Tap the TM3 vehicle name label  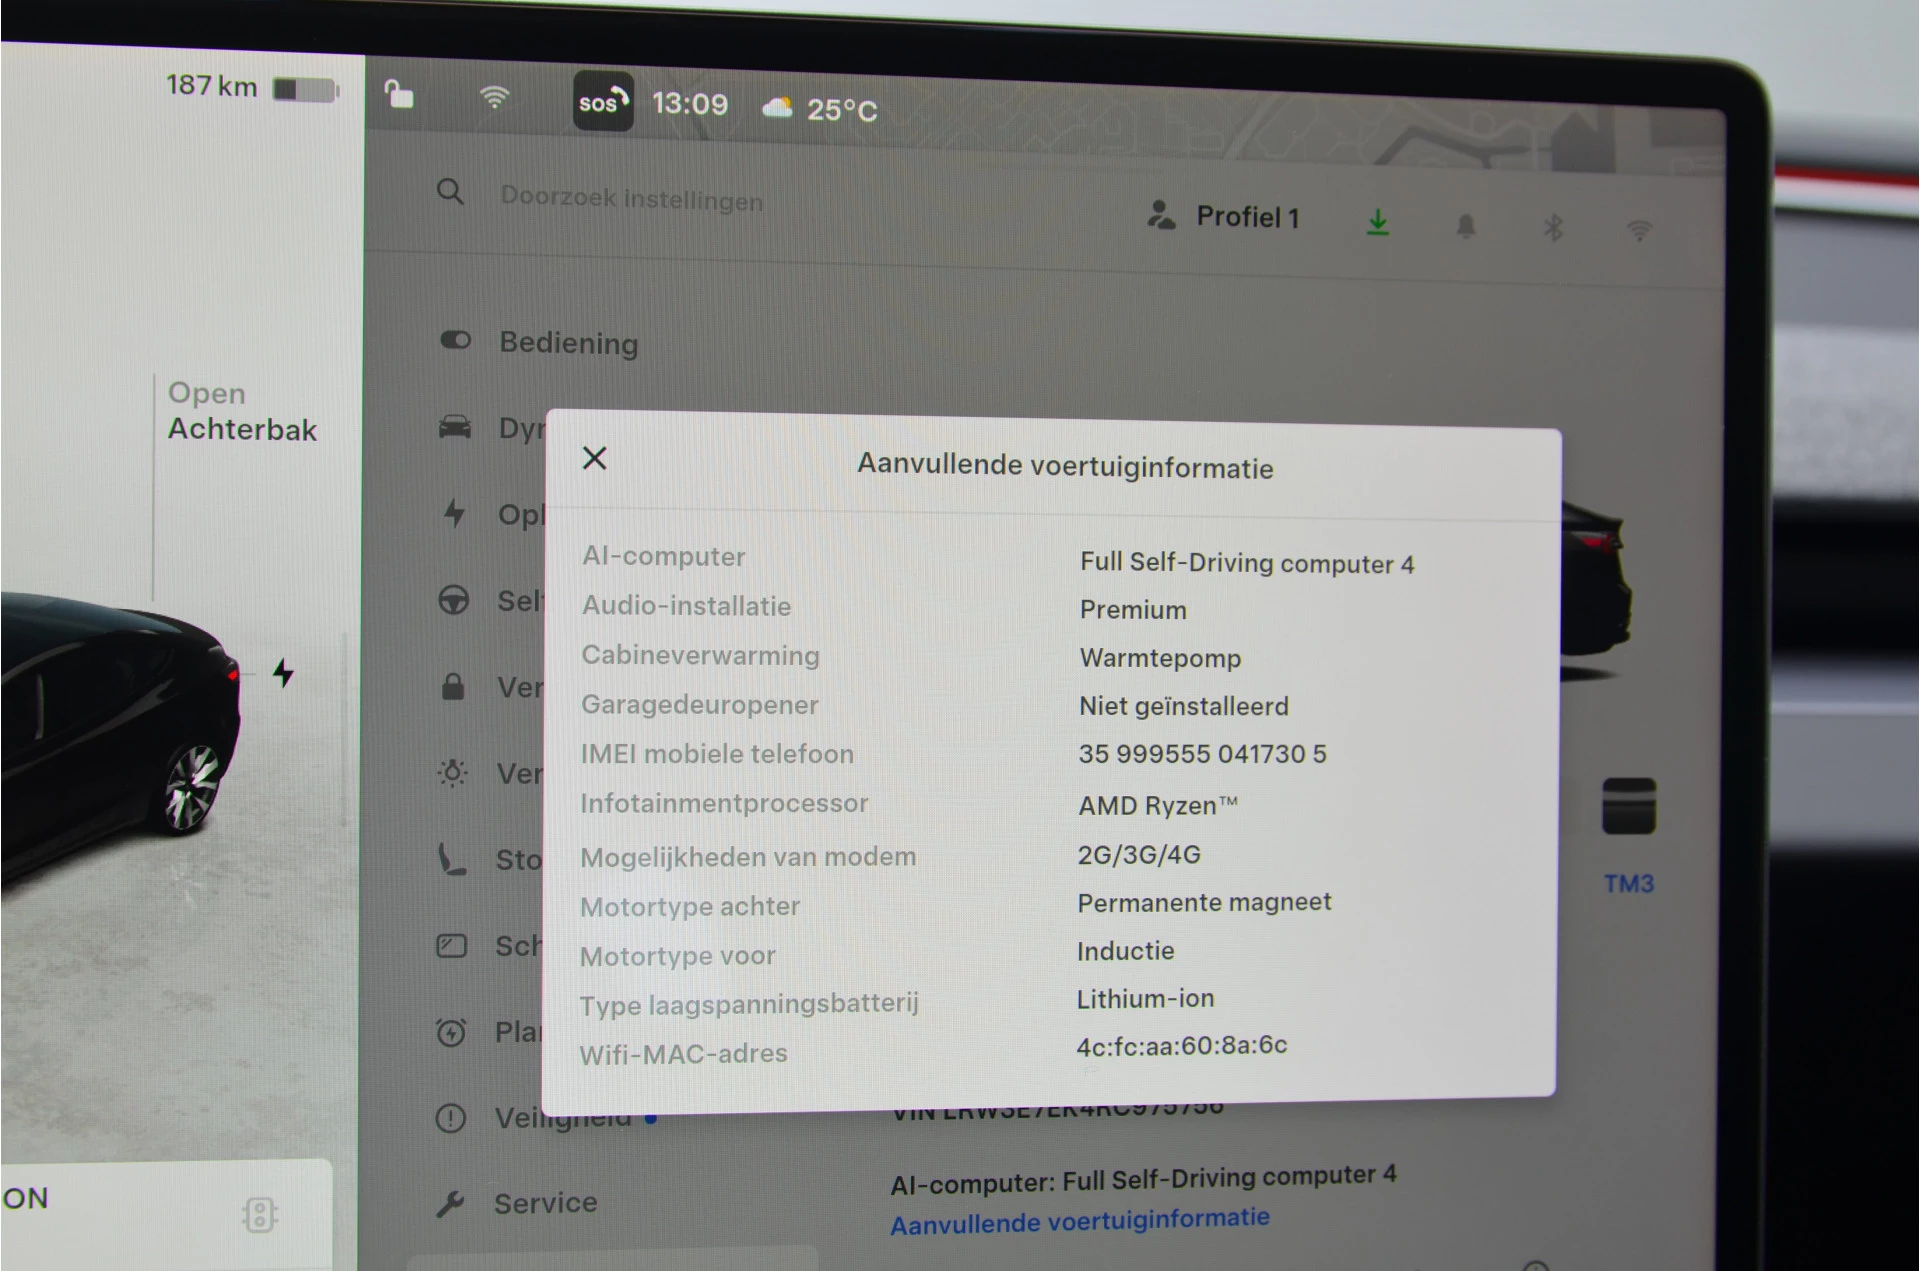click(x=1629, y=884)
